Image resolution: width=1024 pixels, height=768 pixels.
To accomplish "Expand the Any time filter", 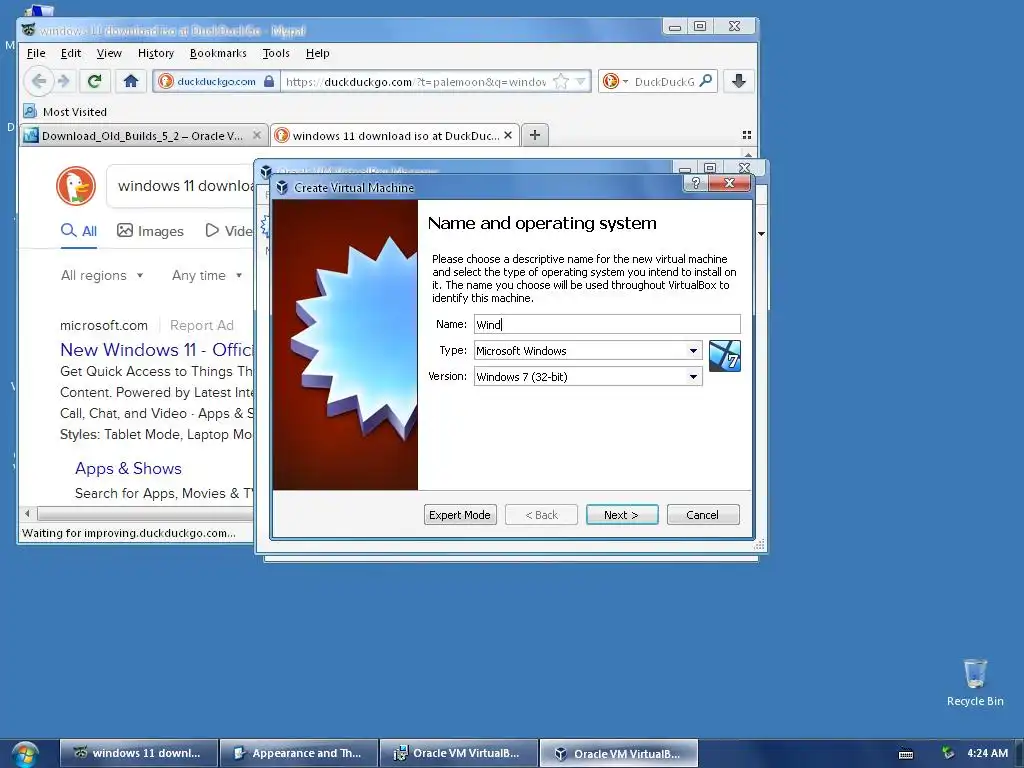I will click(x=207, y=275).
